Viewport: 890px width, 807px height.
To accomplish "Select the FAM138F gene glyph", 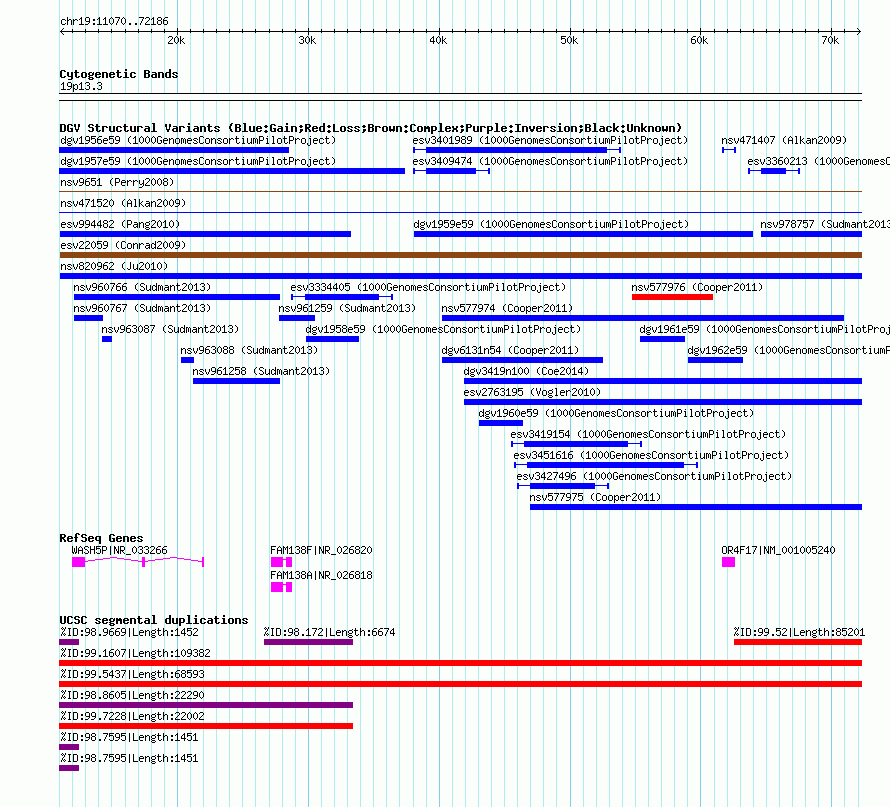I will tap(281, 562).
